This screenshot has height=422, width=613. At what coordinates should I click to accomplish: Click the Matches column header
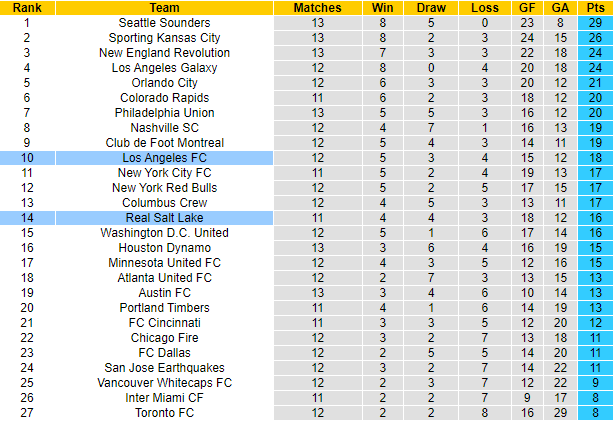pos(318,7)
